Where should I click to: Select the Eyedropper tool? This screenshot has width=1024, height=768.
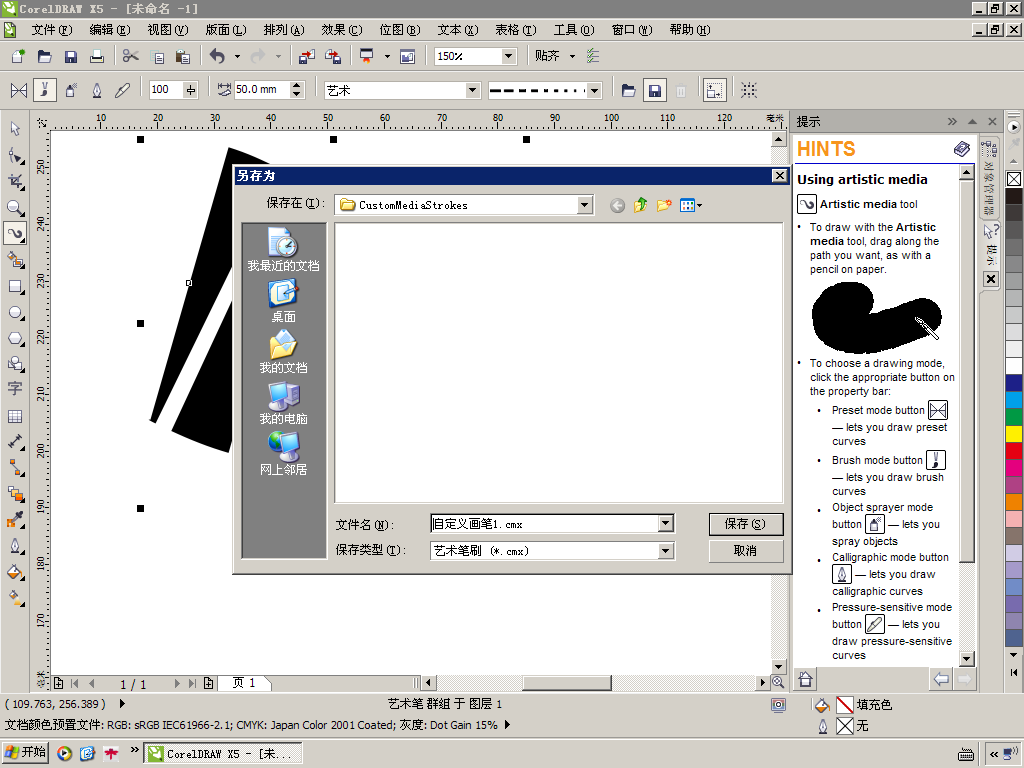click(x=15, y=520)
